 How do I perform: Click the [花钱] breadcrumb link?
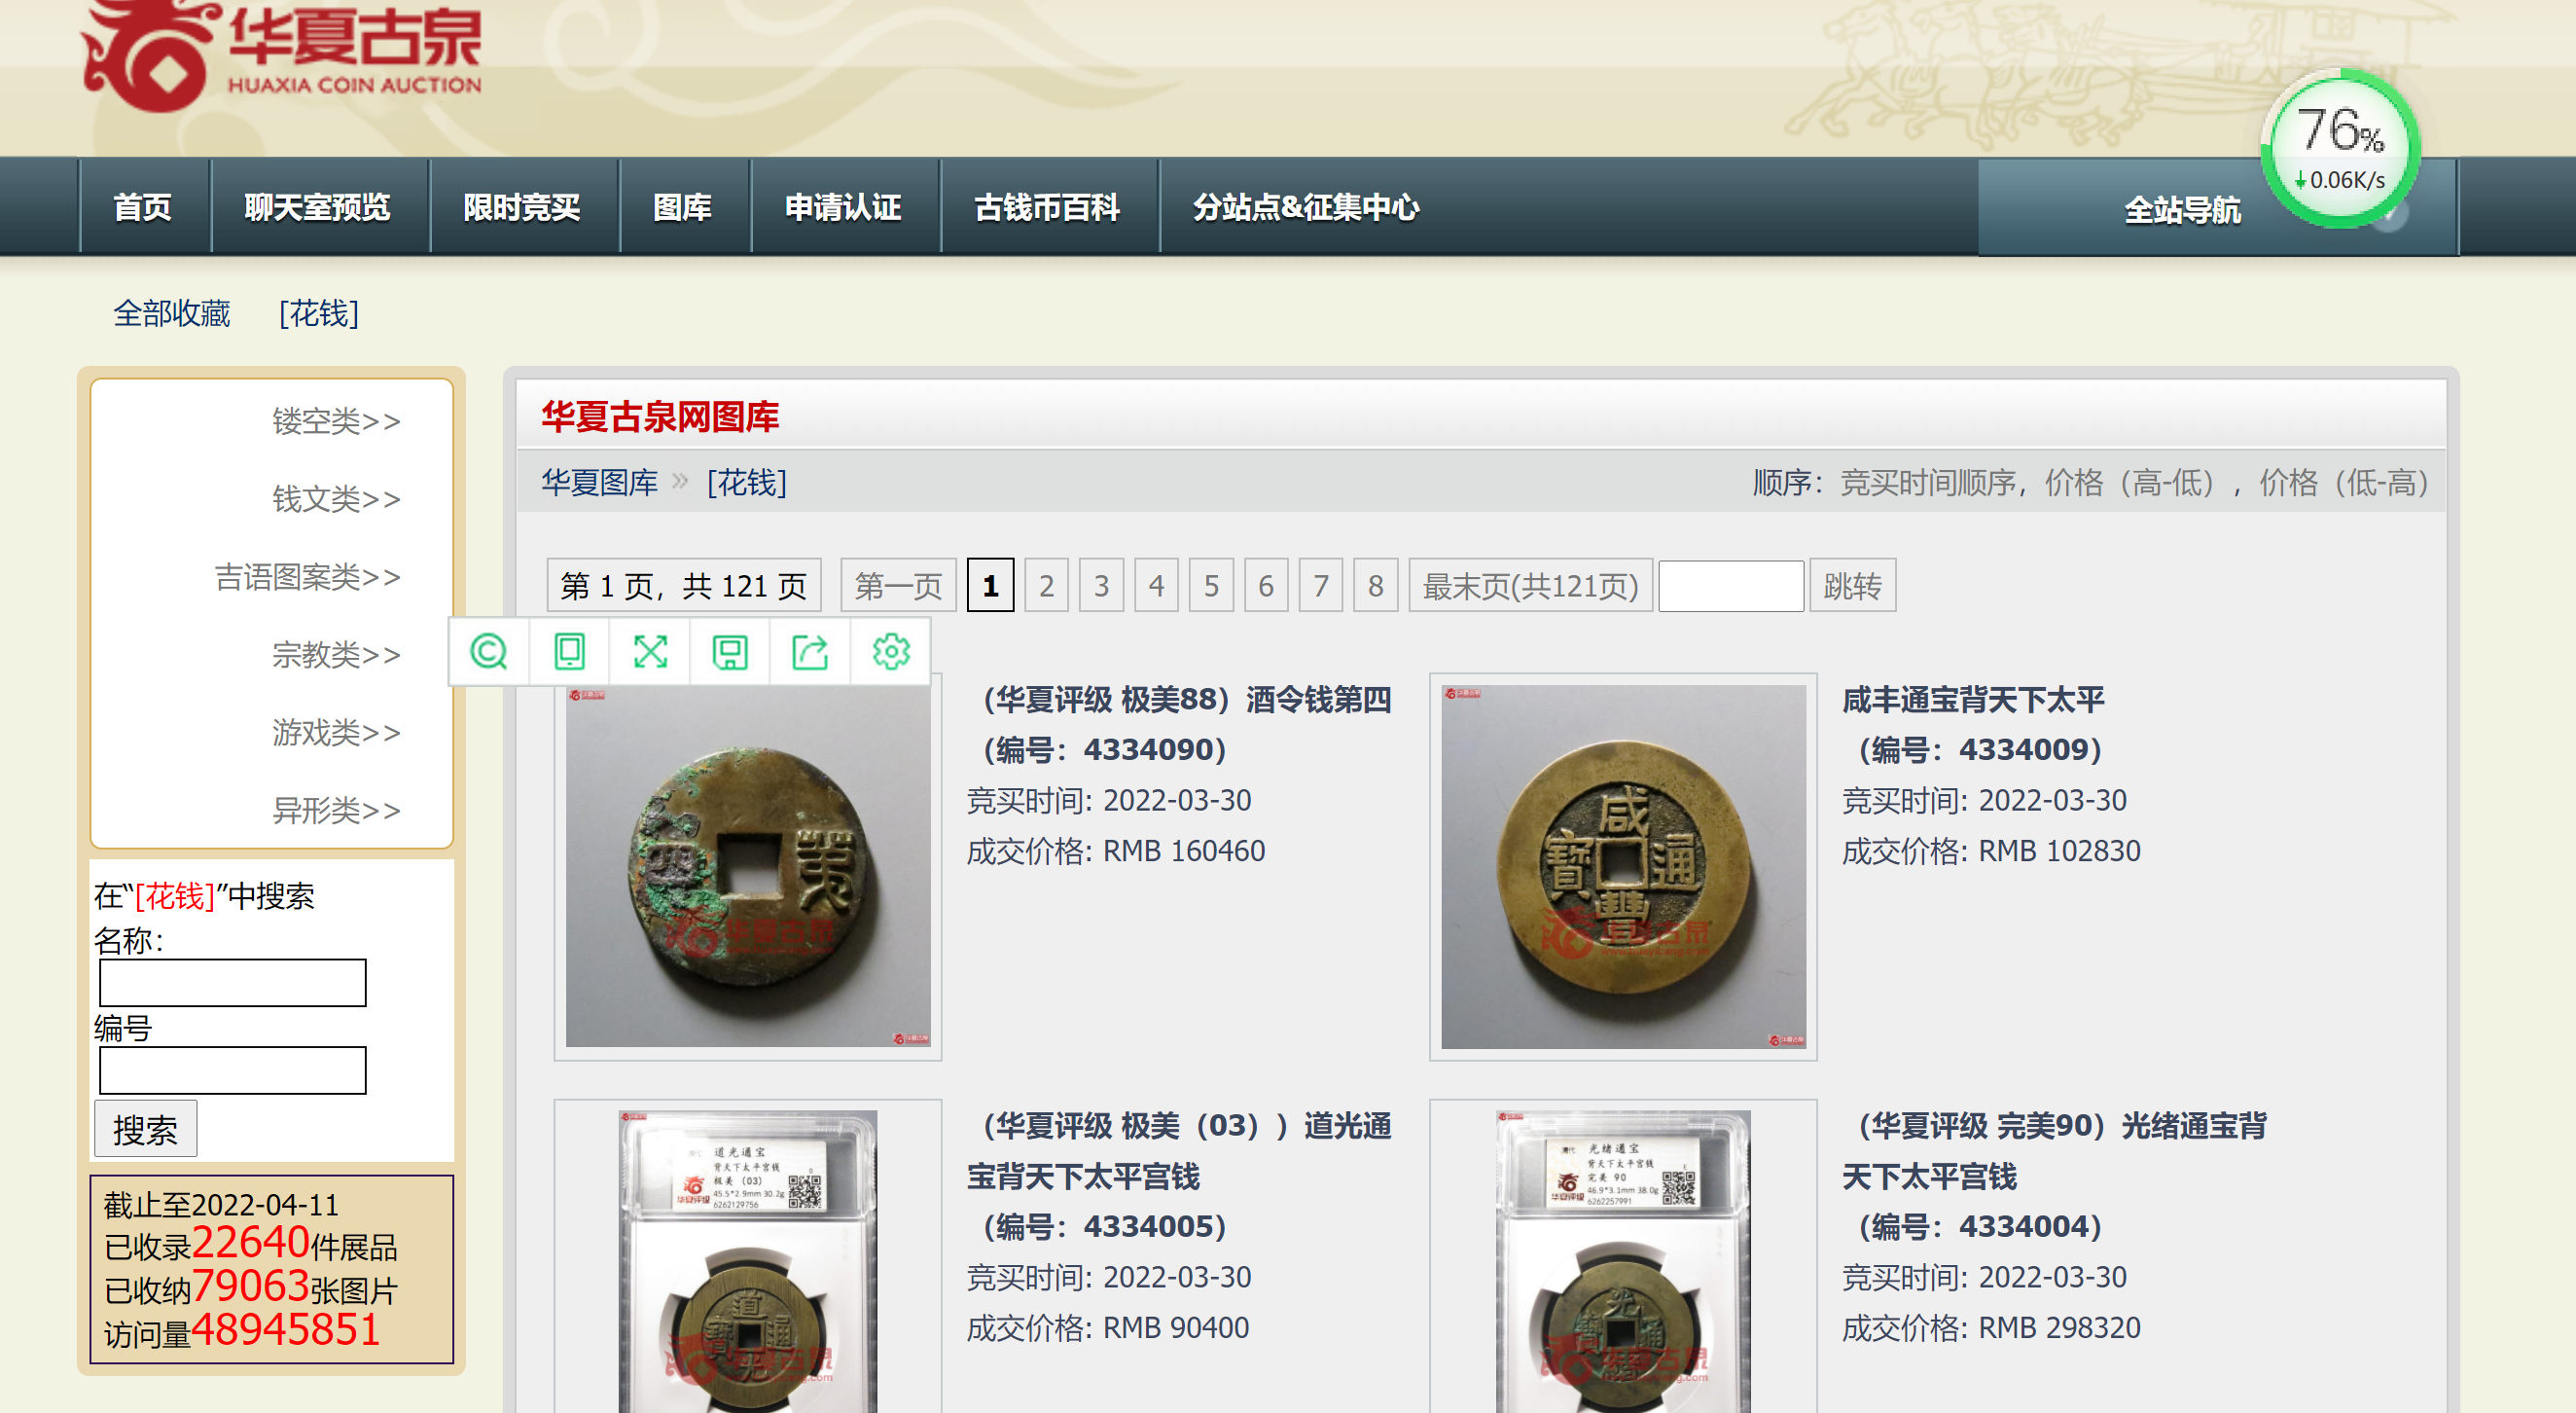[747, 483]
